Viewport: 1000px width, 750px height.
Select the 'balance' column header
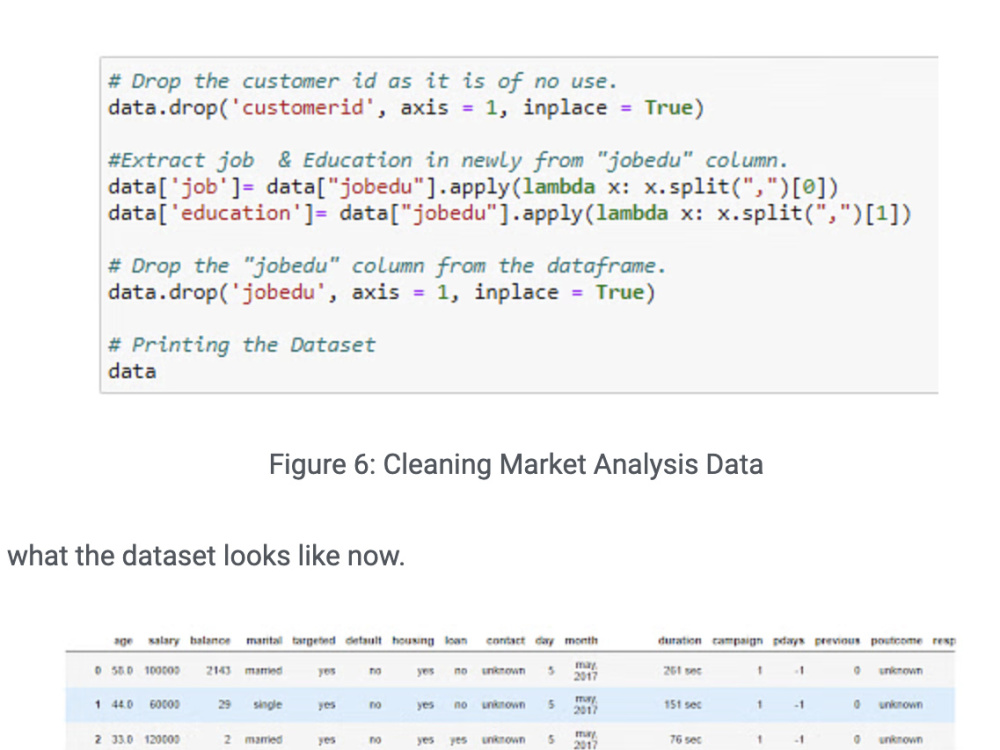[210, 640]
